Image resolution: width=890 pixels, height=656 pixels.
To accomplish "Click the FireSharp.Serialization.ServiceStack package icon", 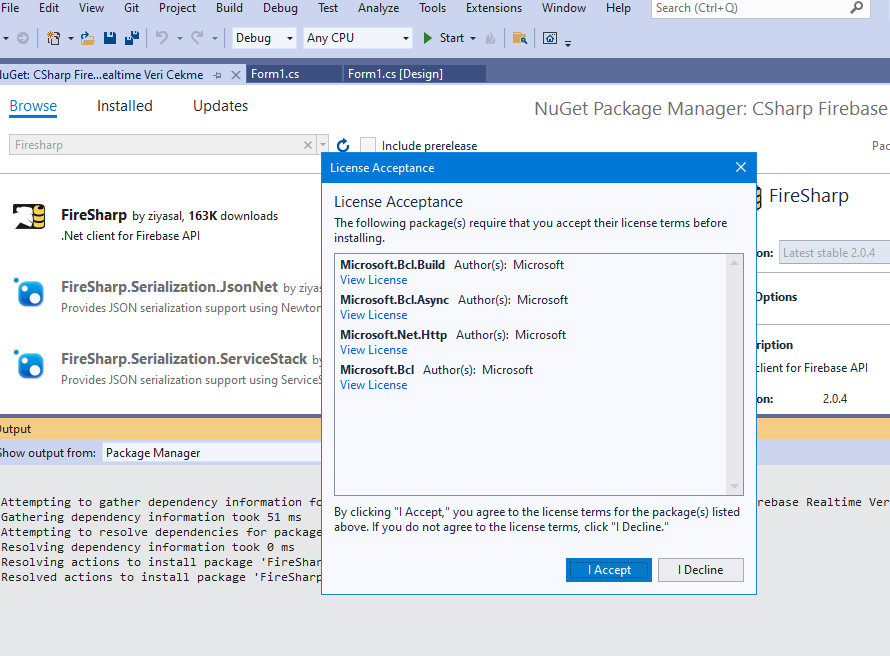I will pyautogui.click(x=30, y=364).
